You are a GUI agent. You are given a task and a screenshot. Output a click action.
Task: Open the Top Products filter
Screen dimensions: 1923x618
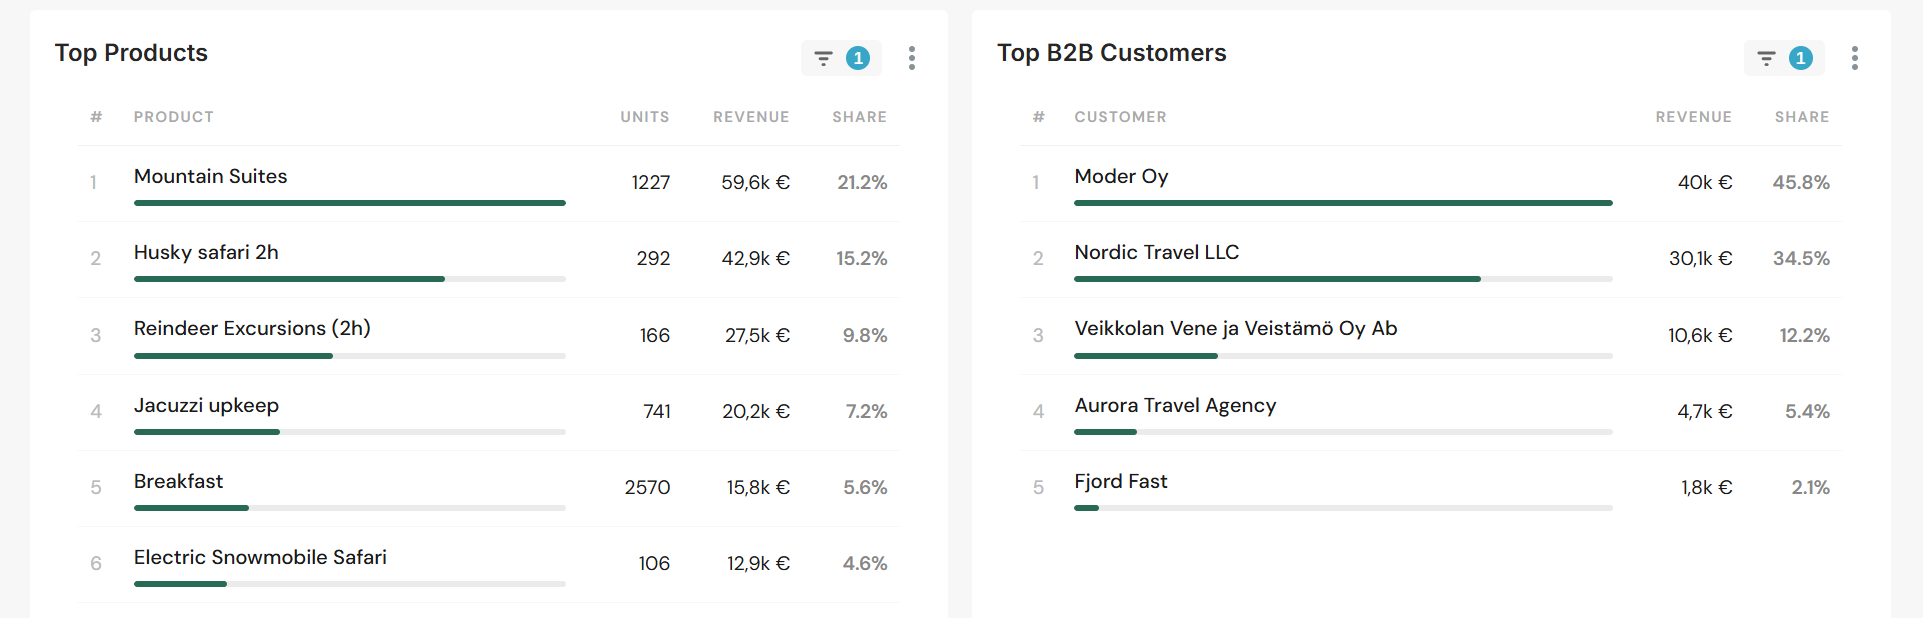840,58
